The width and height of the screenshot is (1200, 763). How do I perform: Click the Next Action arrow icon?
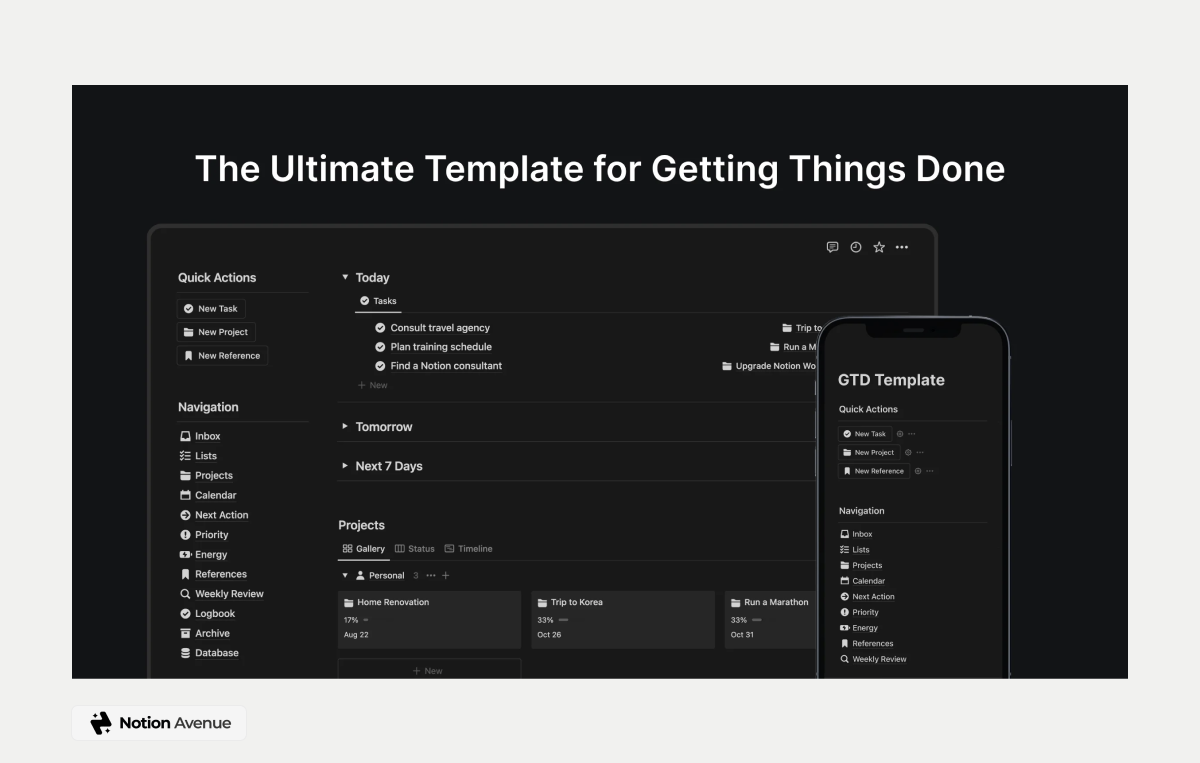[185, 514]
